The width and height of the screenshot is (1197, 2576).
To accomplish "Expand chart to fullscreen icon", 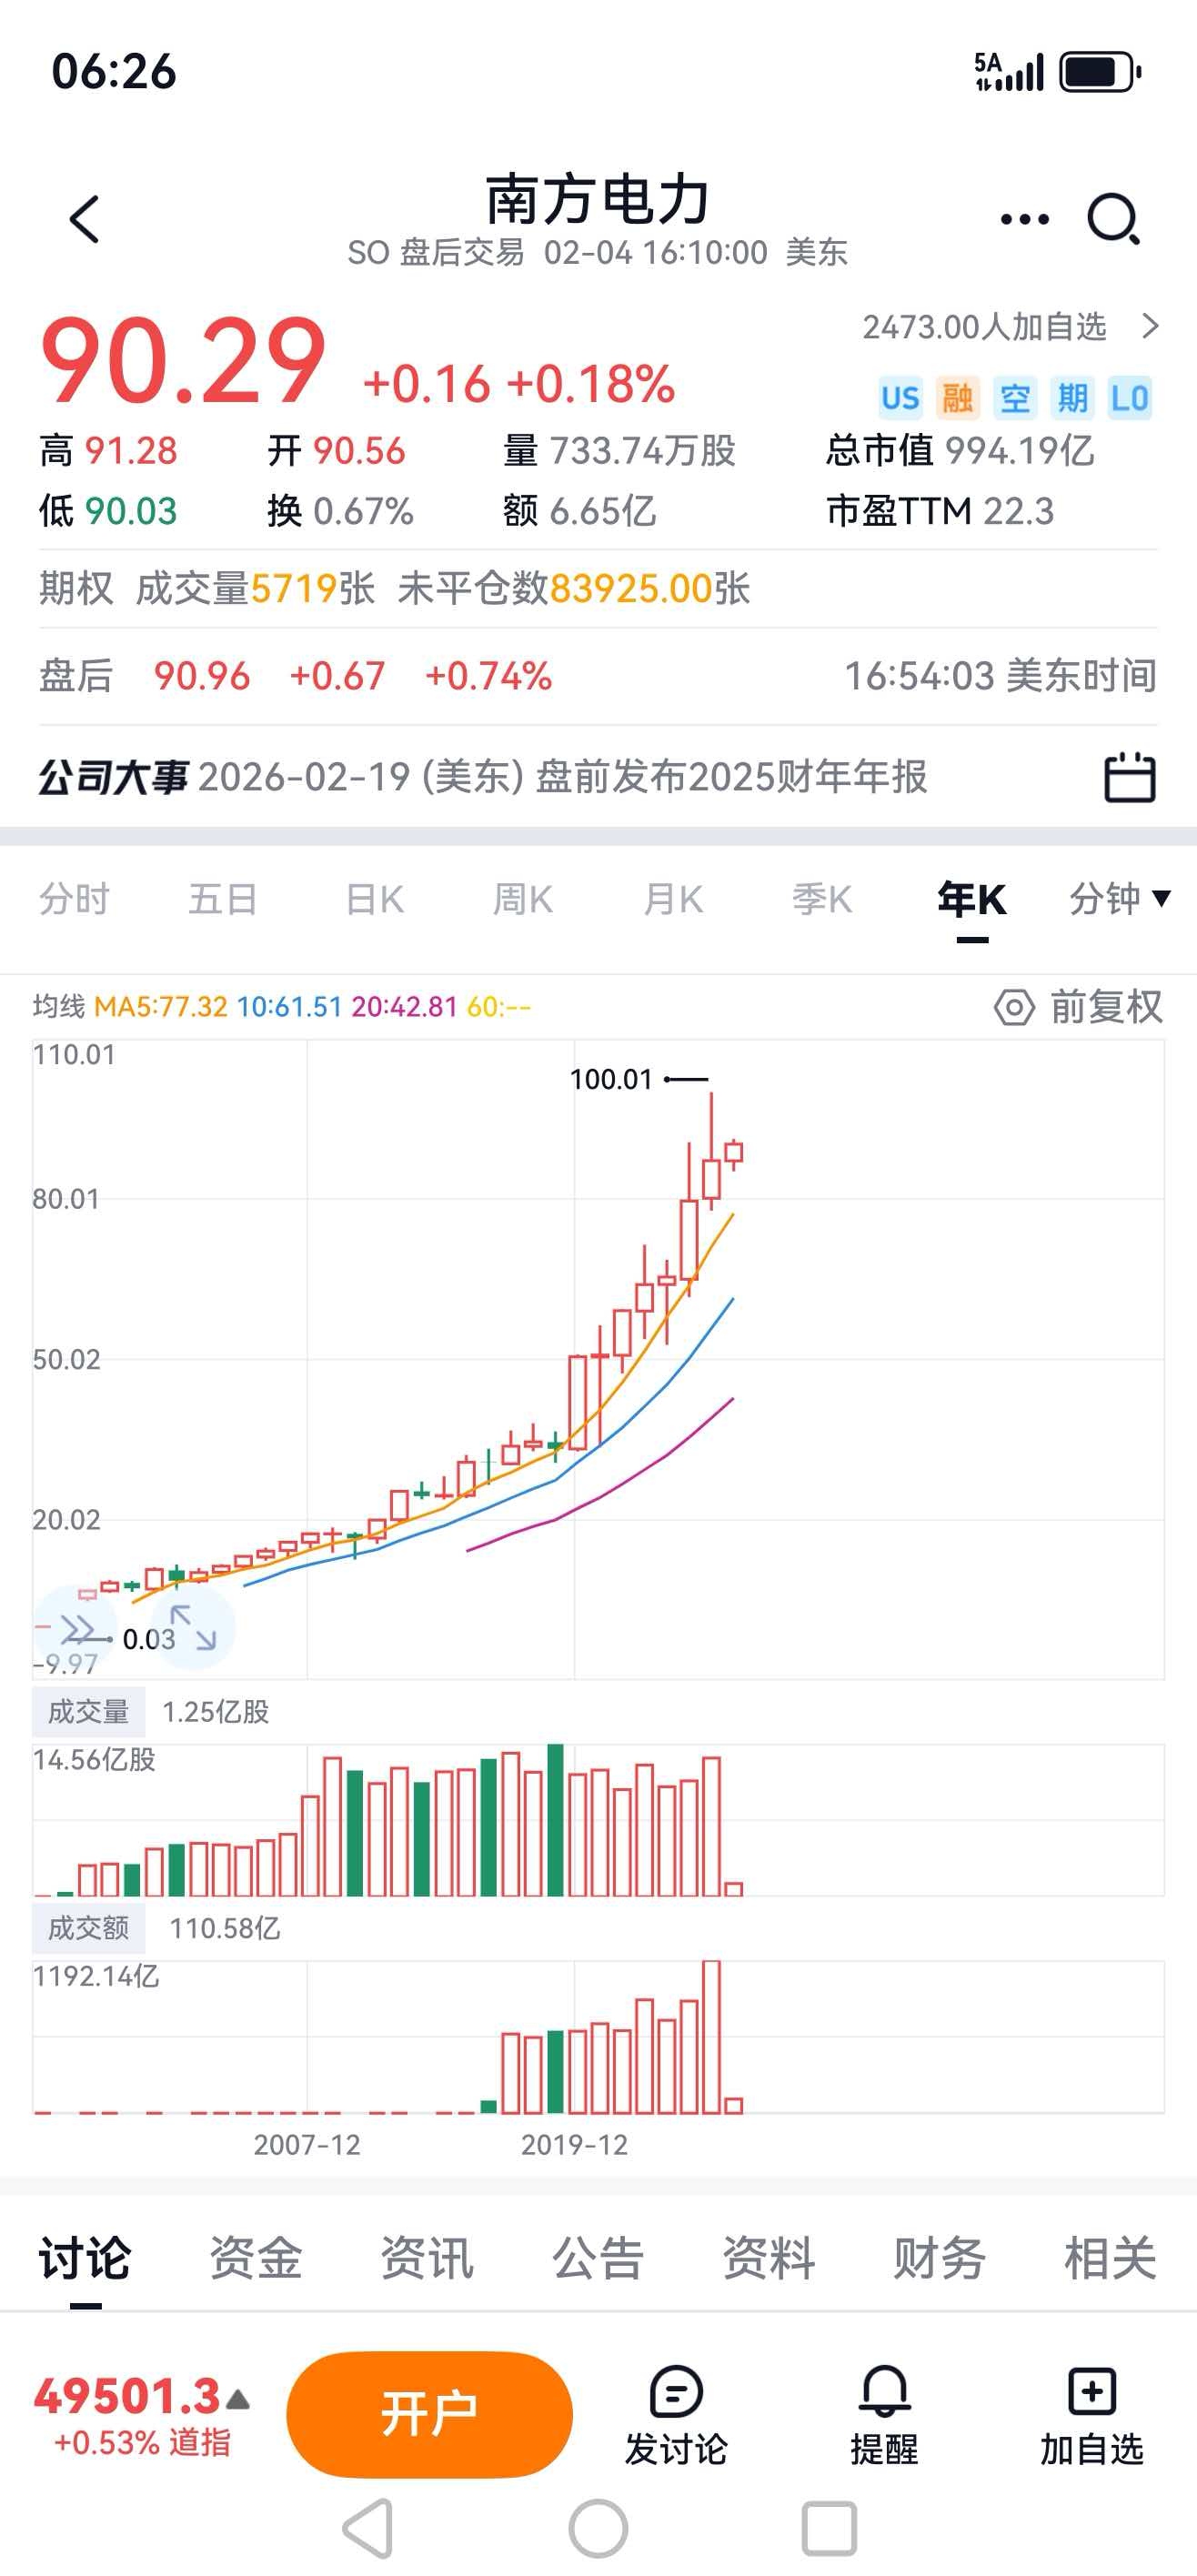I will [193, 1627].
